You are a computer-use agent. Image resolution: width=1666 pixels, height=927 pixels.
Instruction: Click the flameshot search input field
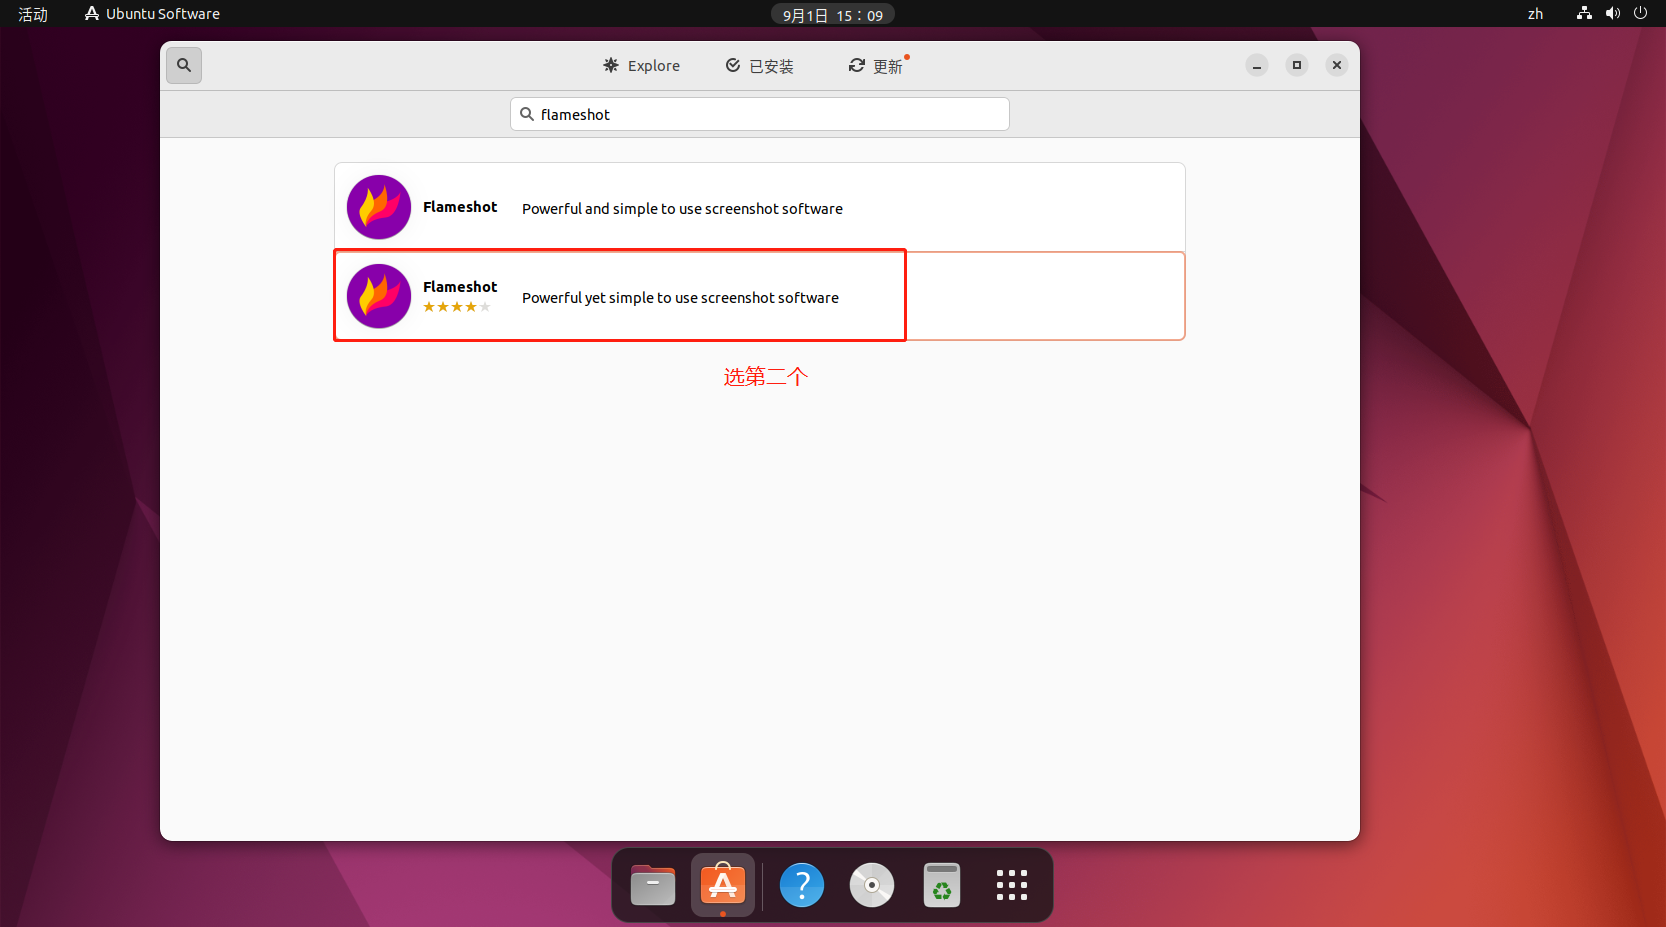[760, 114]
